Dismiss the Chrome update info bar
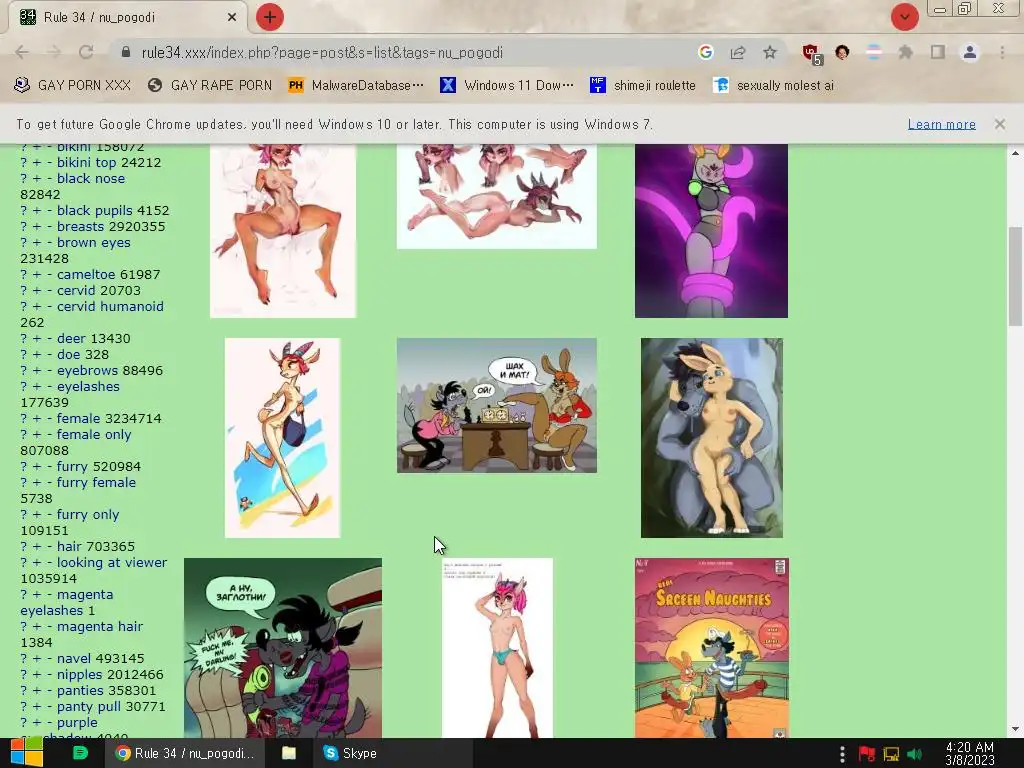 point(1000,124)
